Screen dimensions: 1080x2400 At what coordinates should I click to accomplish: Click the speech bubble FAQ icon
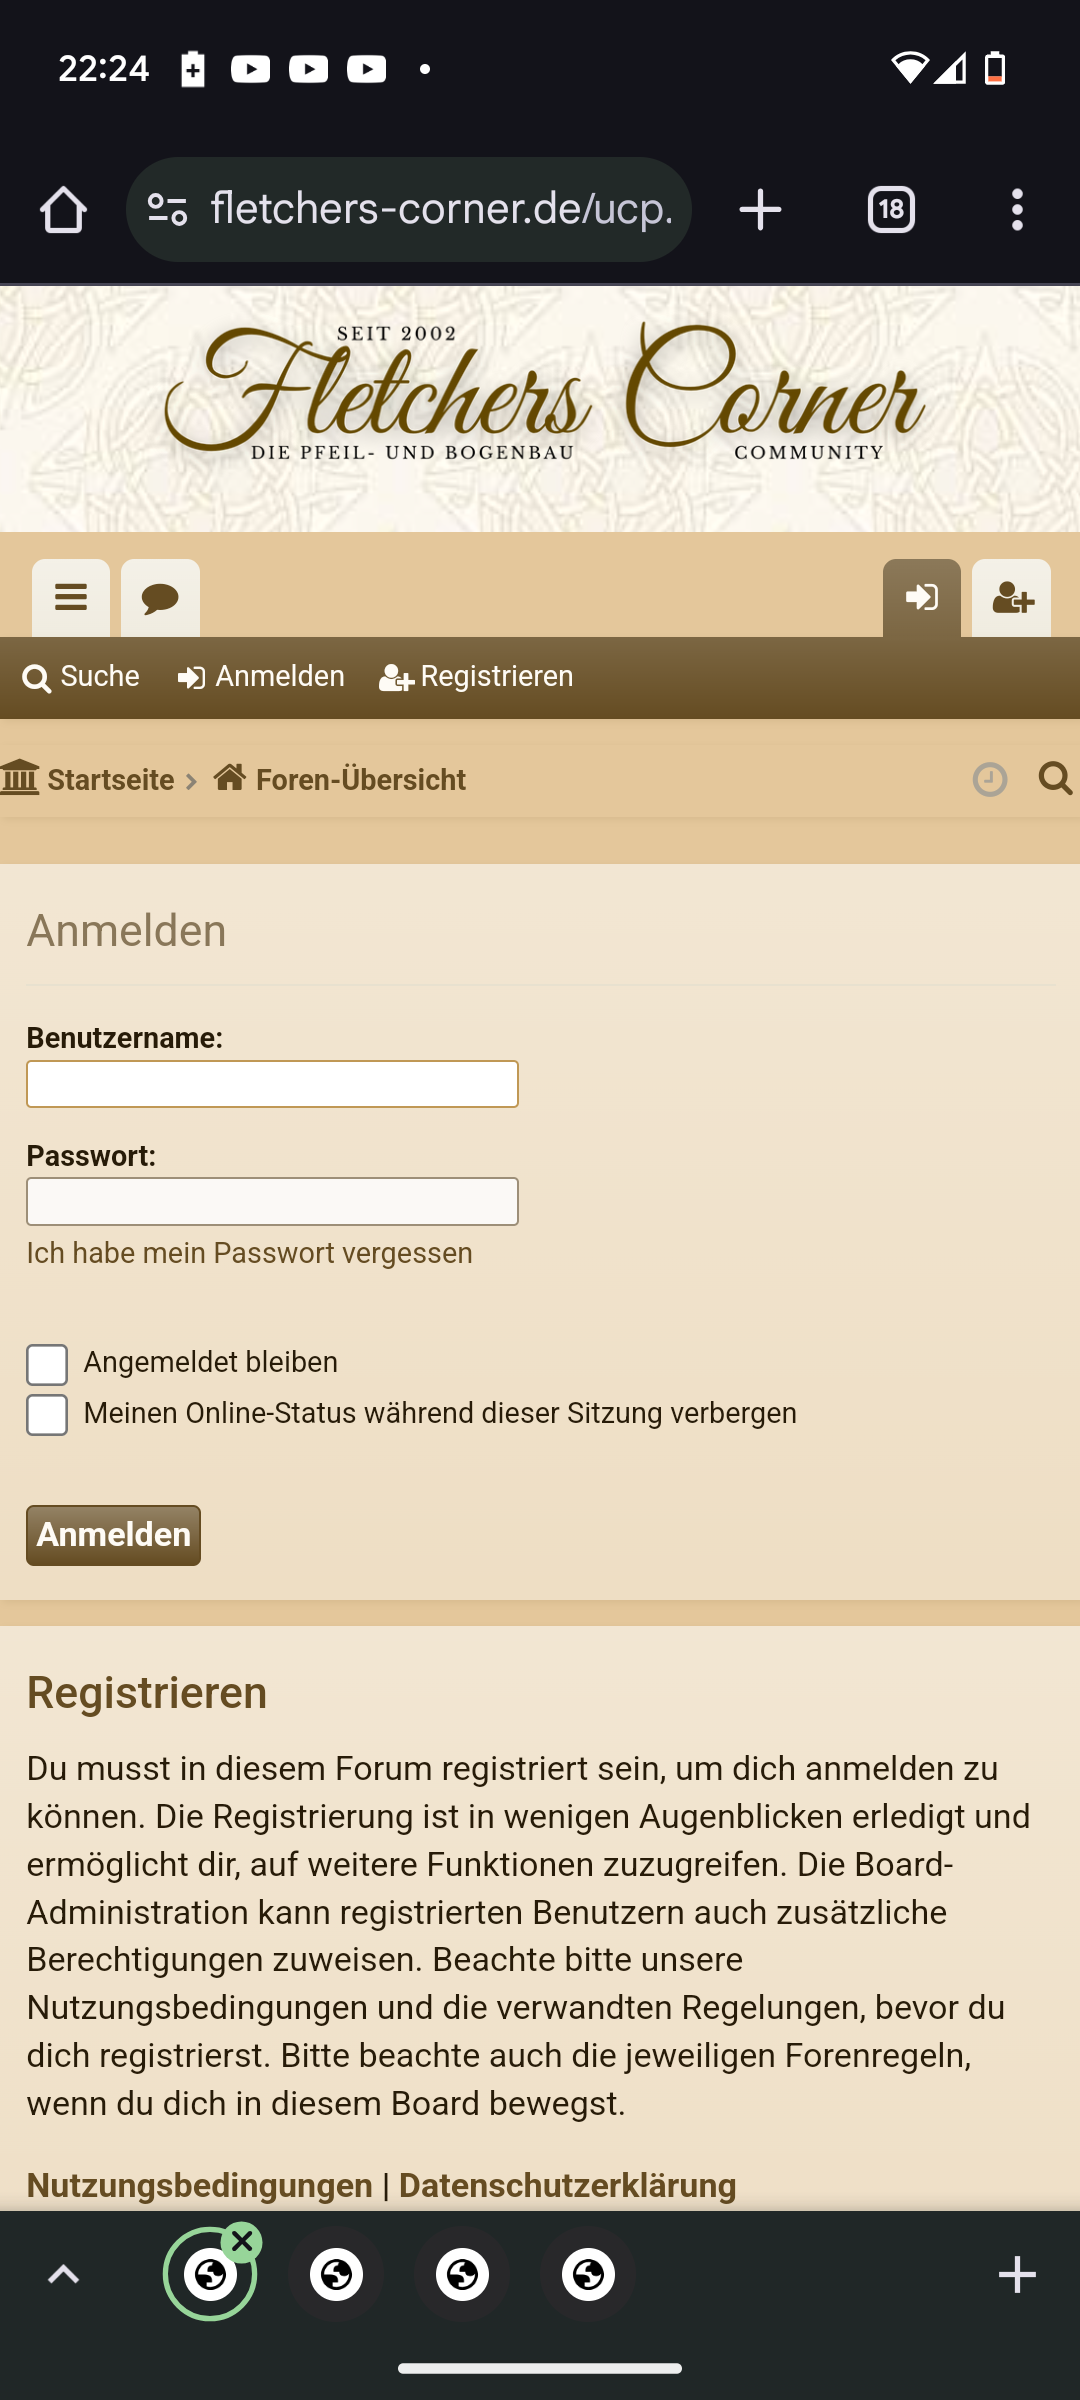coord(160,598)
